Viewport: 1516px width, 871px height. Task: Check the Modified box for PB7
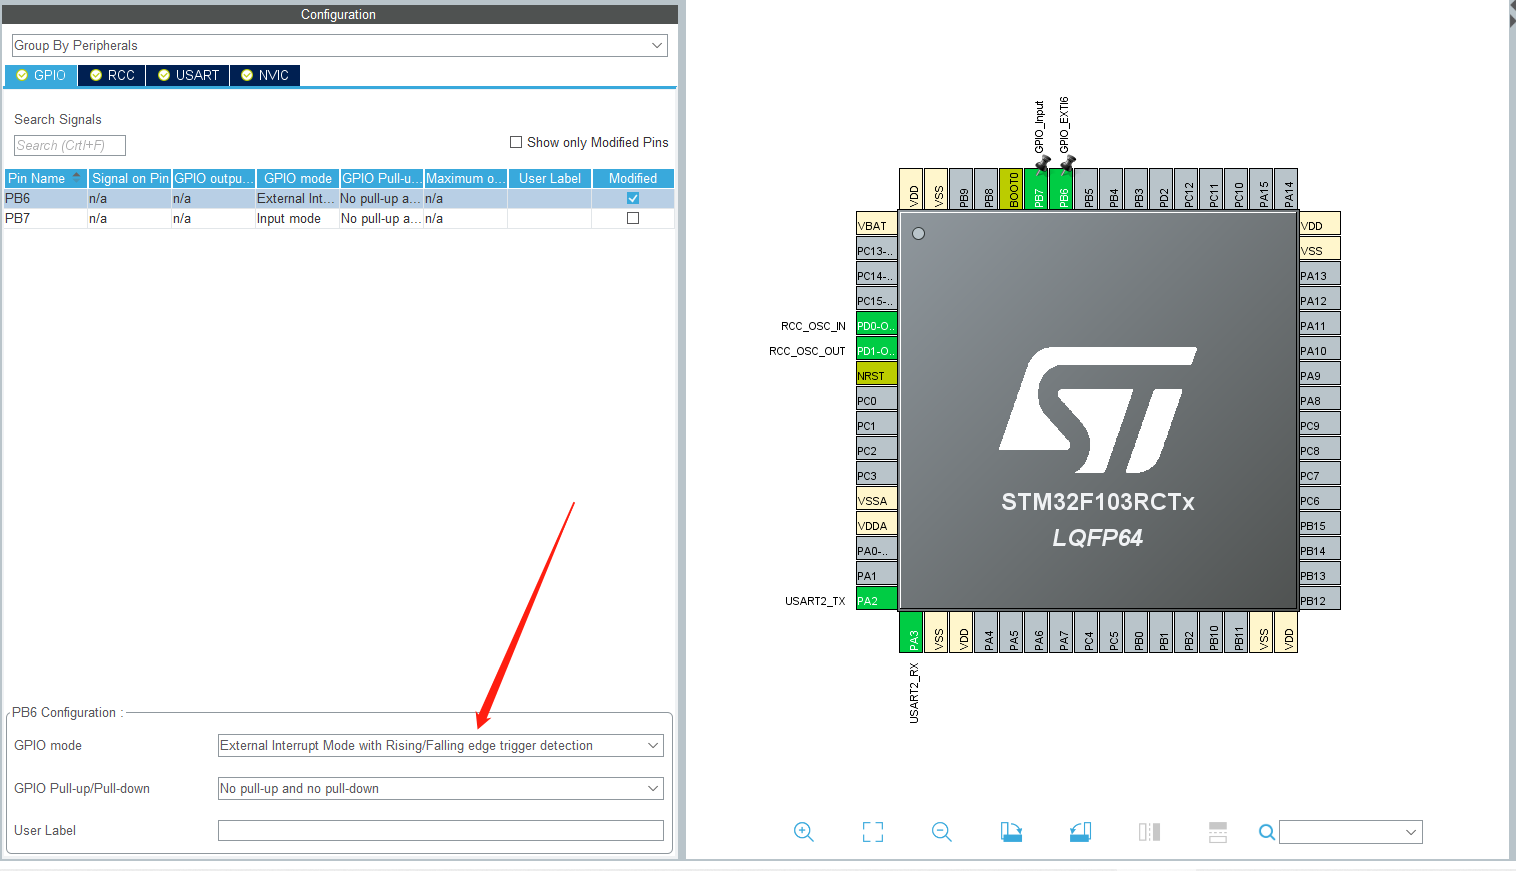click(633, 218)
